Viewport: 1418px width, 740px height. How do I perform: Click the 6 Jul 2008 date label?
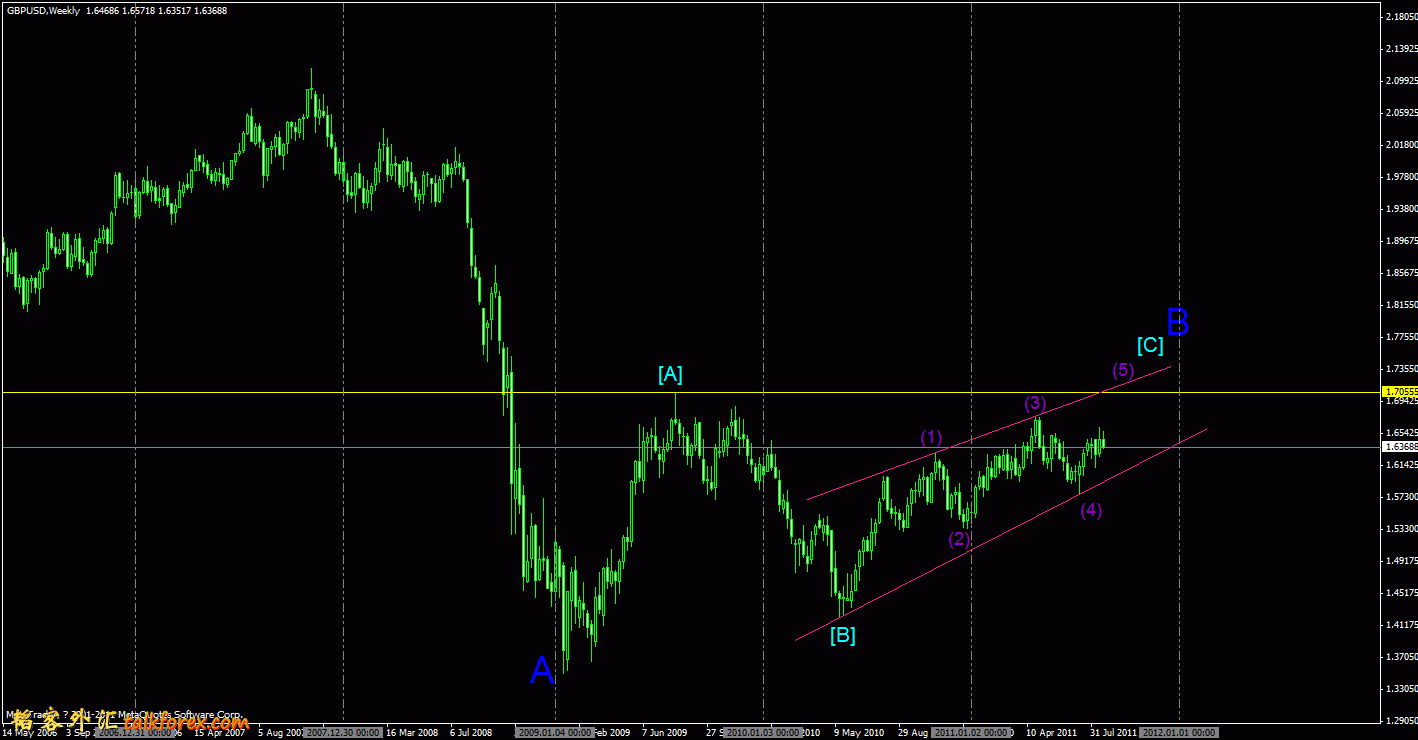point(473,733)
